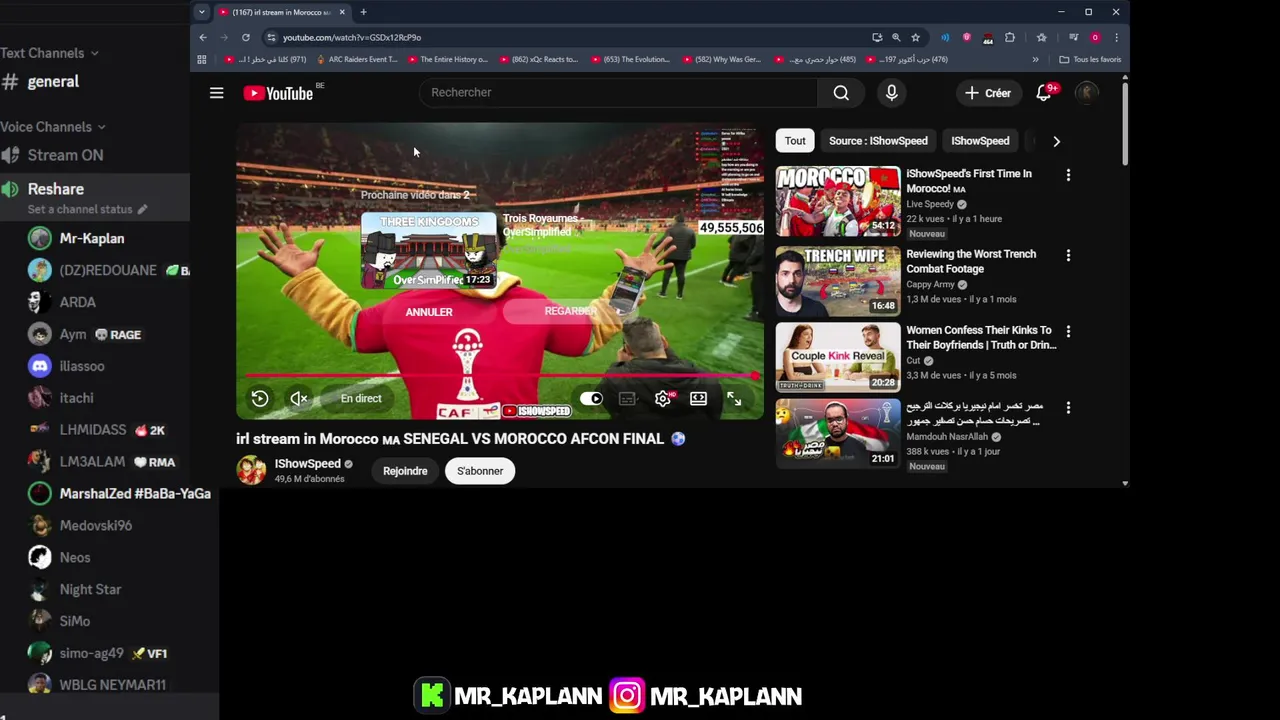Open the browser extensions puzzle icon
Screen dimensions: 1280x720
[1010, 37]
